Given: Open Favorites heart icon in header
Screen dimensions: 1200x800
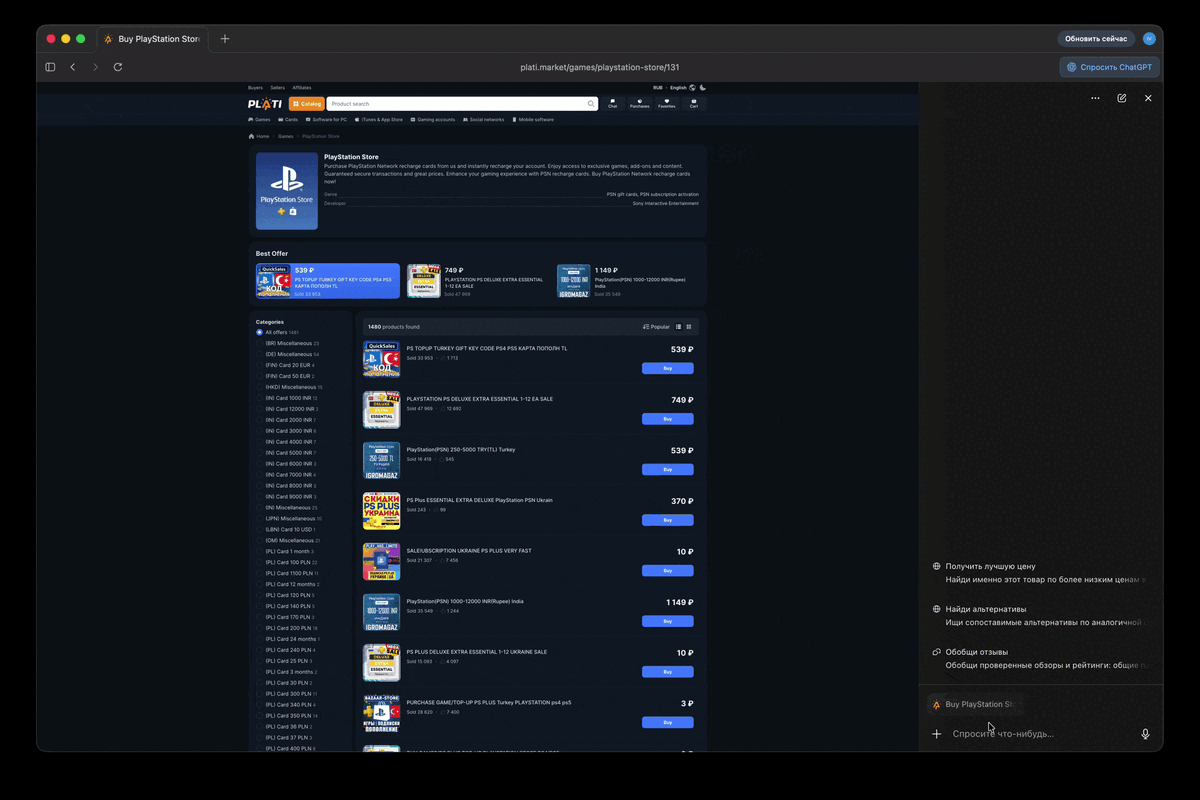Looking at the screenshot, I should pyautogui.click(x=667, y=103).
